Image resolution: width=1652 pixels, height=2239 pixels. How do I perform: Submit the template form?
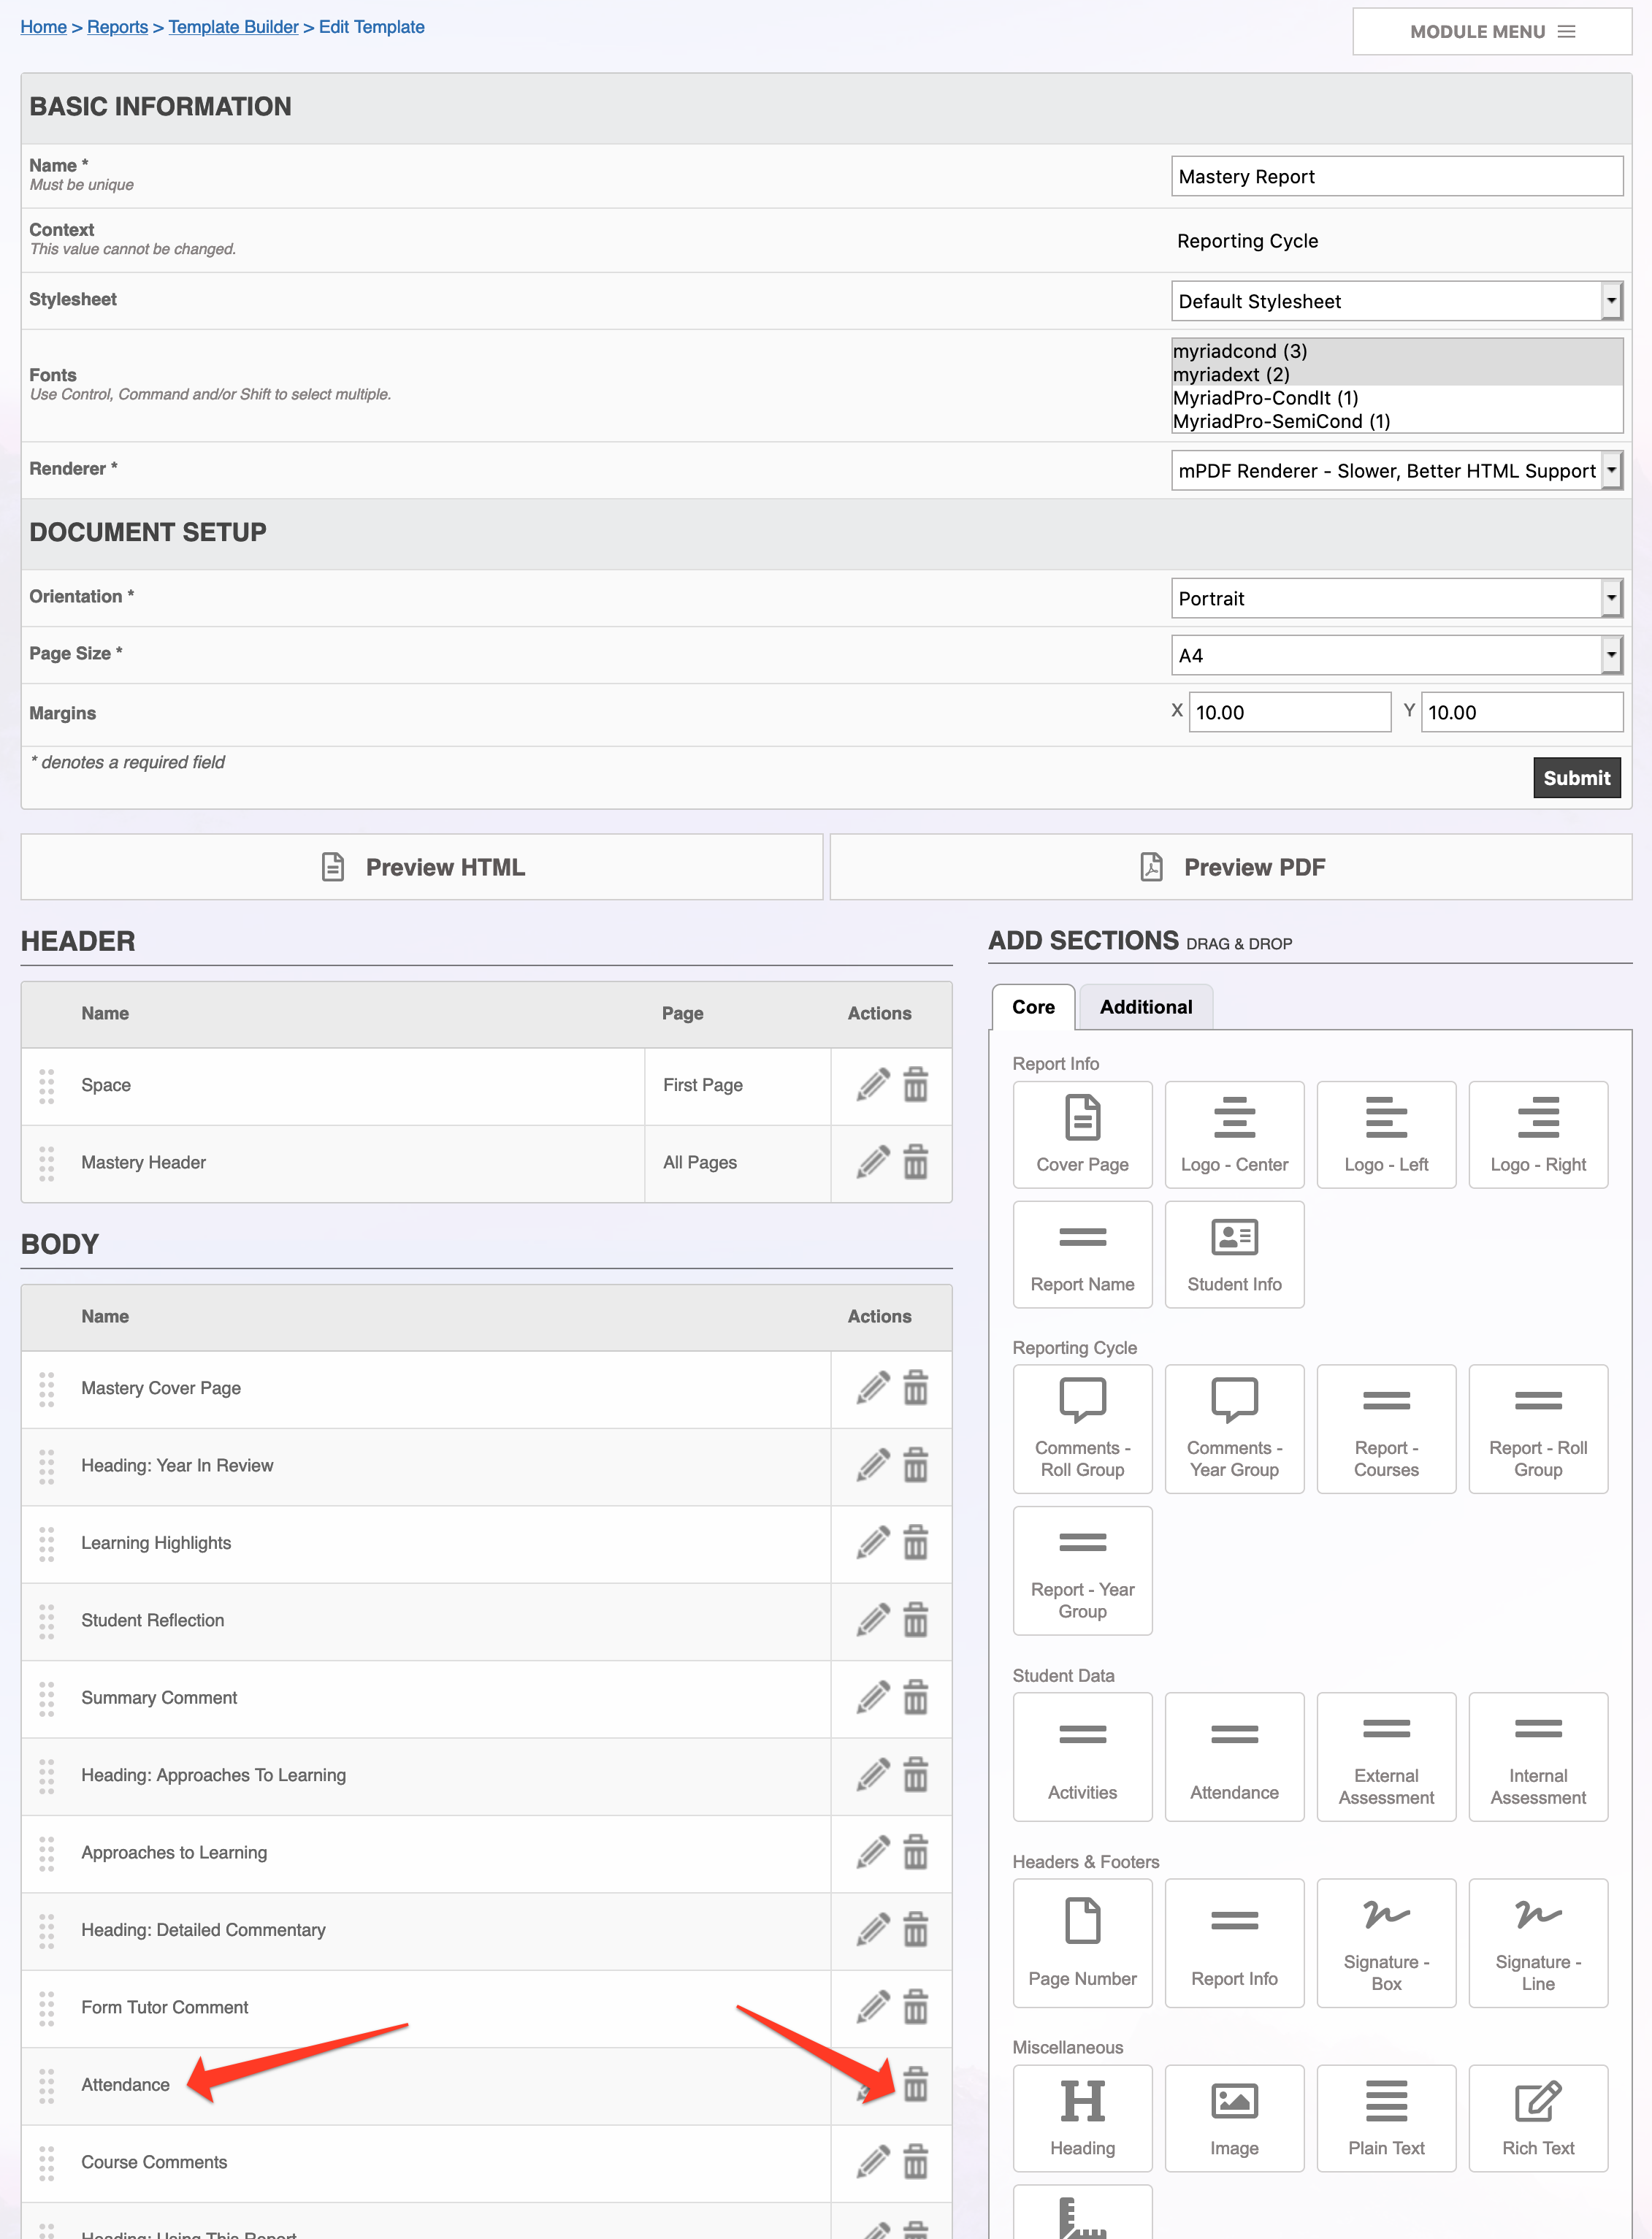click(x=1576, y=778)
